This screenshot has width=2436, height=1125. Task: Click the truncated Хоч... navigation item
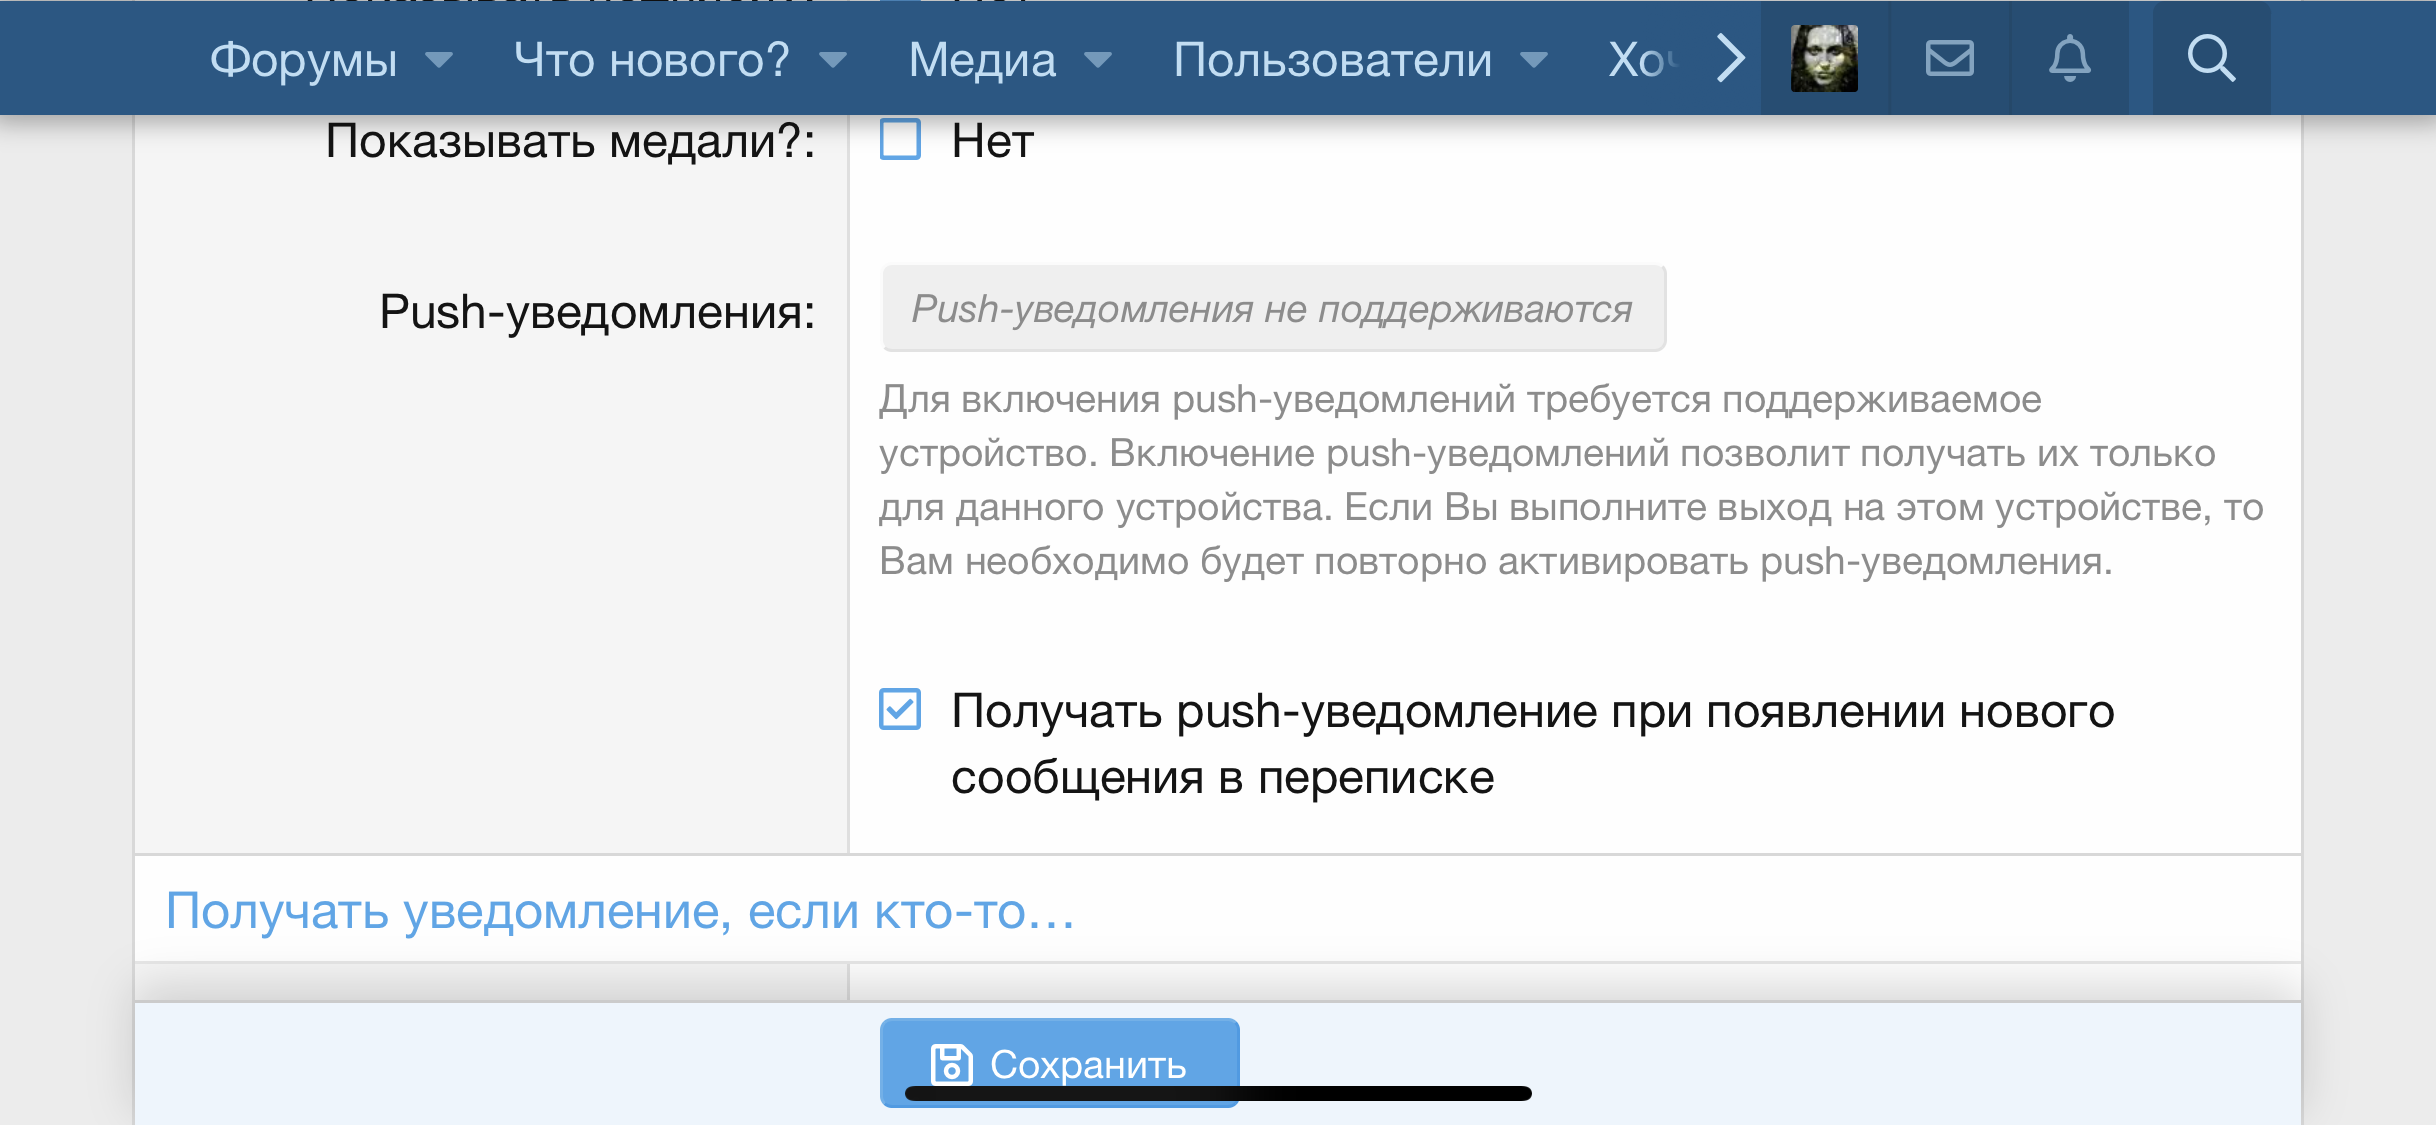tap(1644, 58)
